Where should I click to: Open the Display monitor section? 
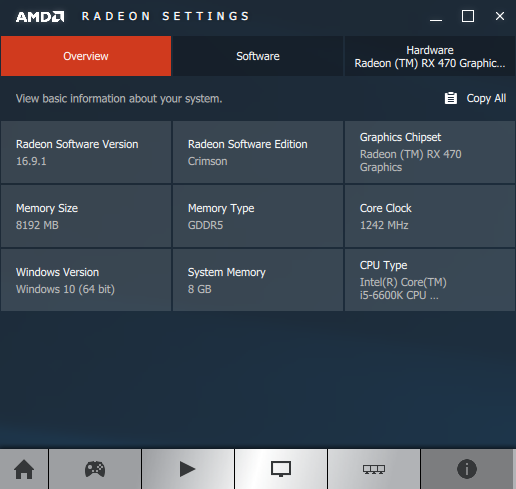pos(281,469)
